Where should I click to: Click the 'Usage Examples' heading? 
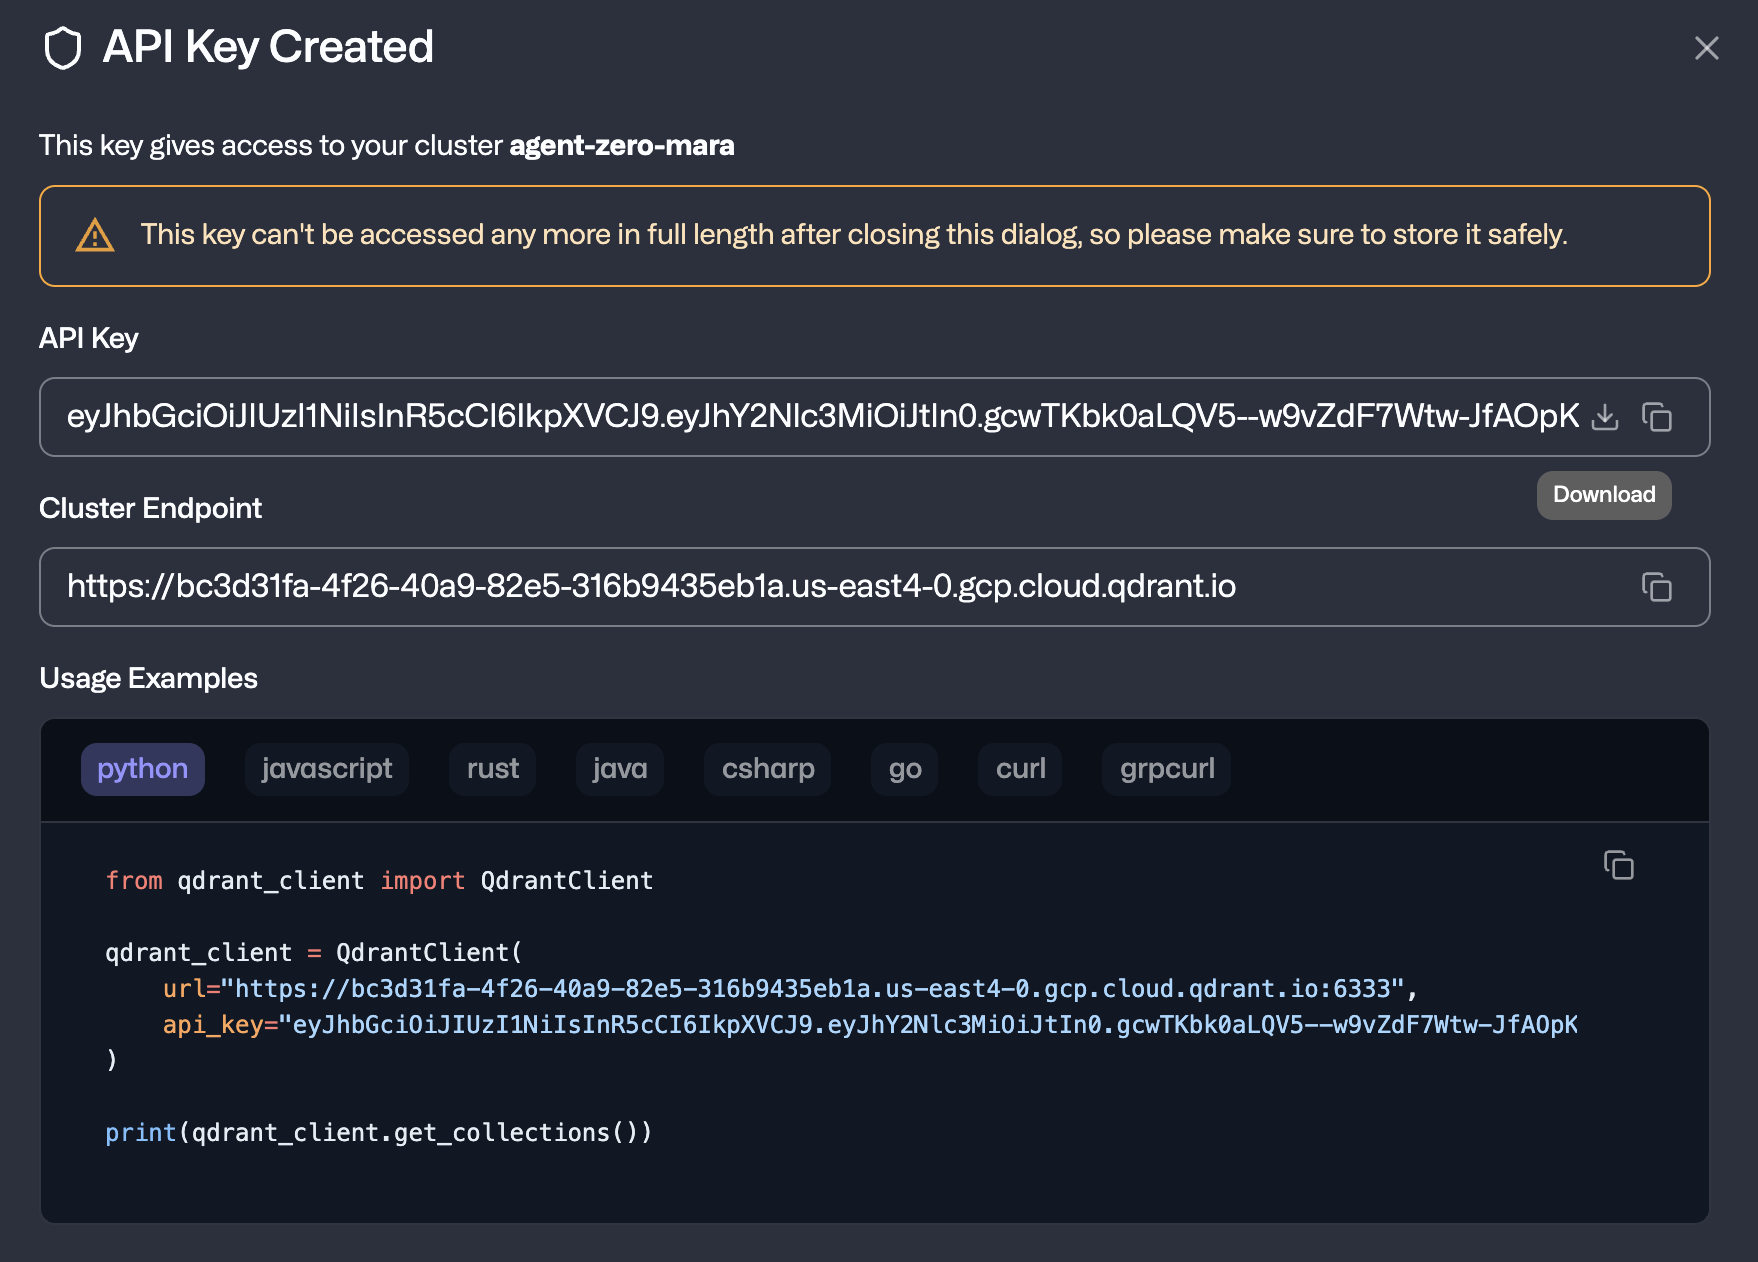pos(149,679)
